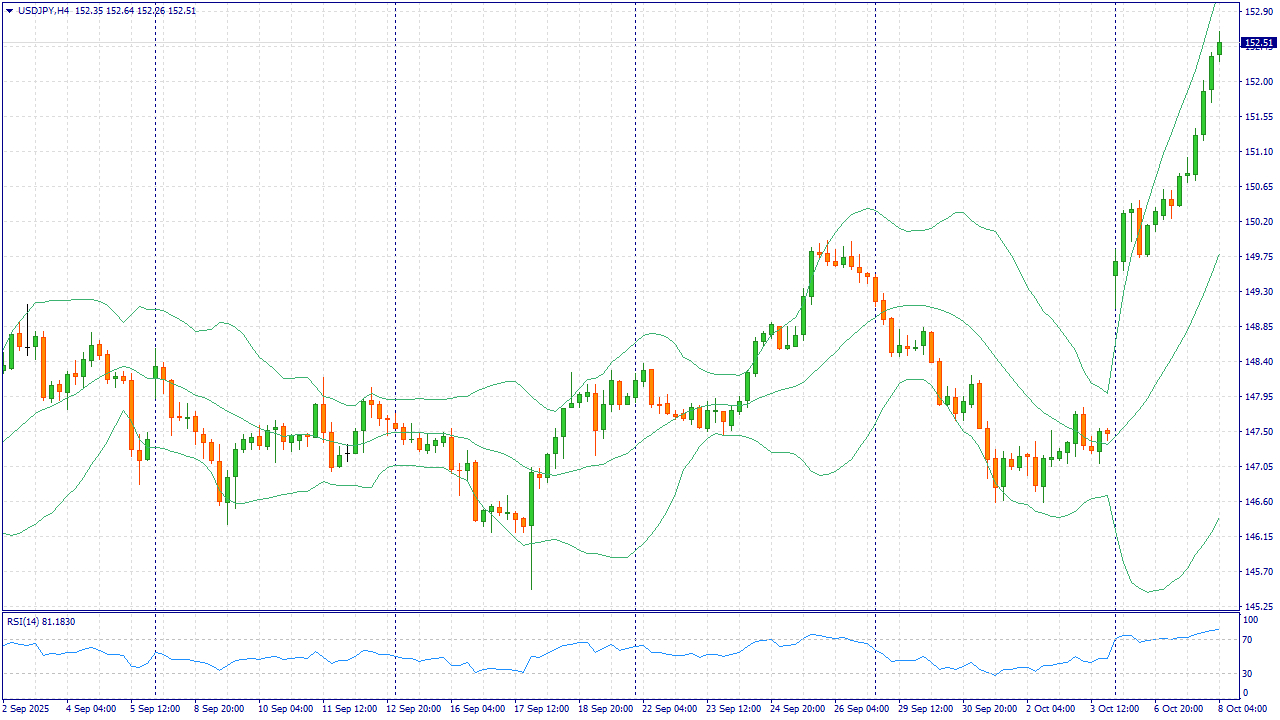Click the 152.90 price axis label
The image size is (1280, 720).
click(x=1257, y=11)
